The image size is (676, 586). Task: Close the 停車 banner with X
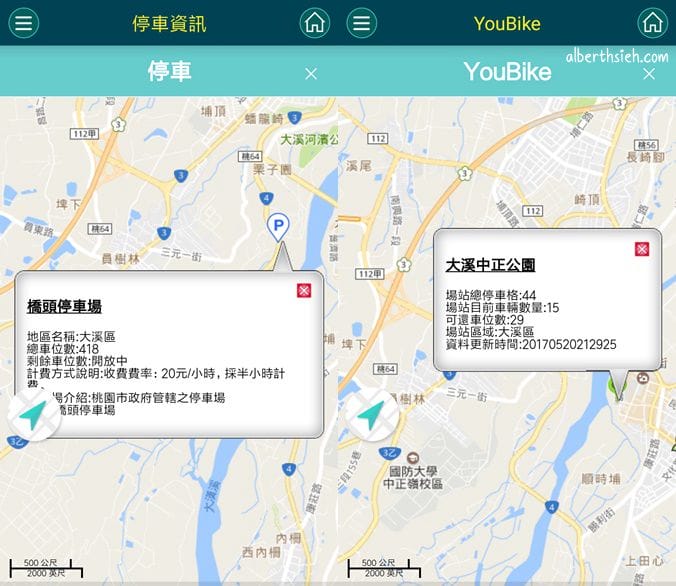point(311,74)
